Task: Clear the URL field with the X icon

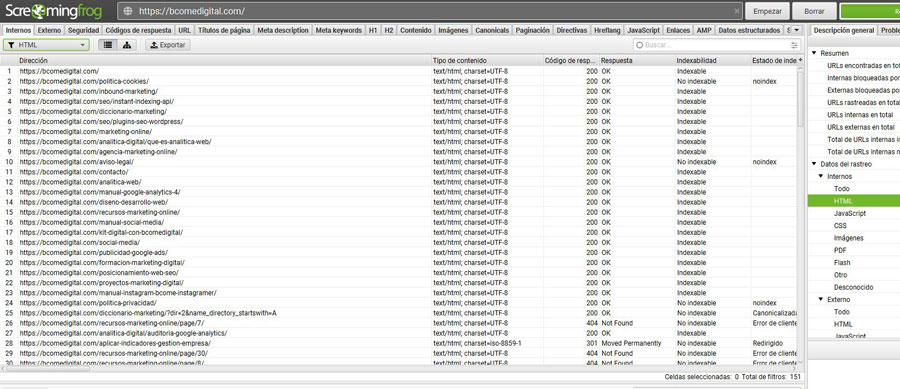Action: (x=737, y=11)
